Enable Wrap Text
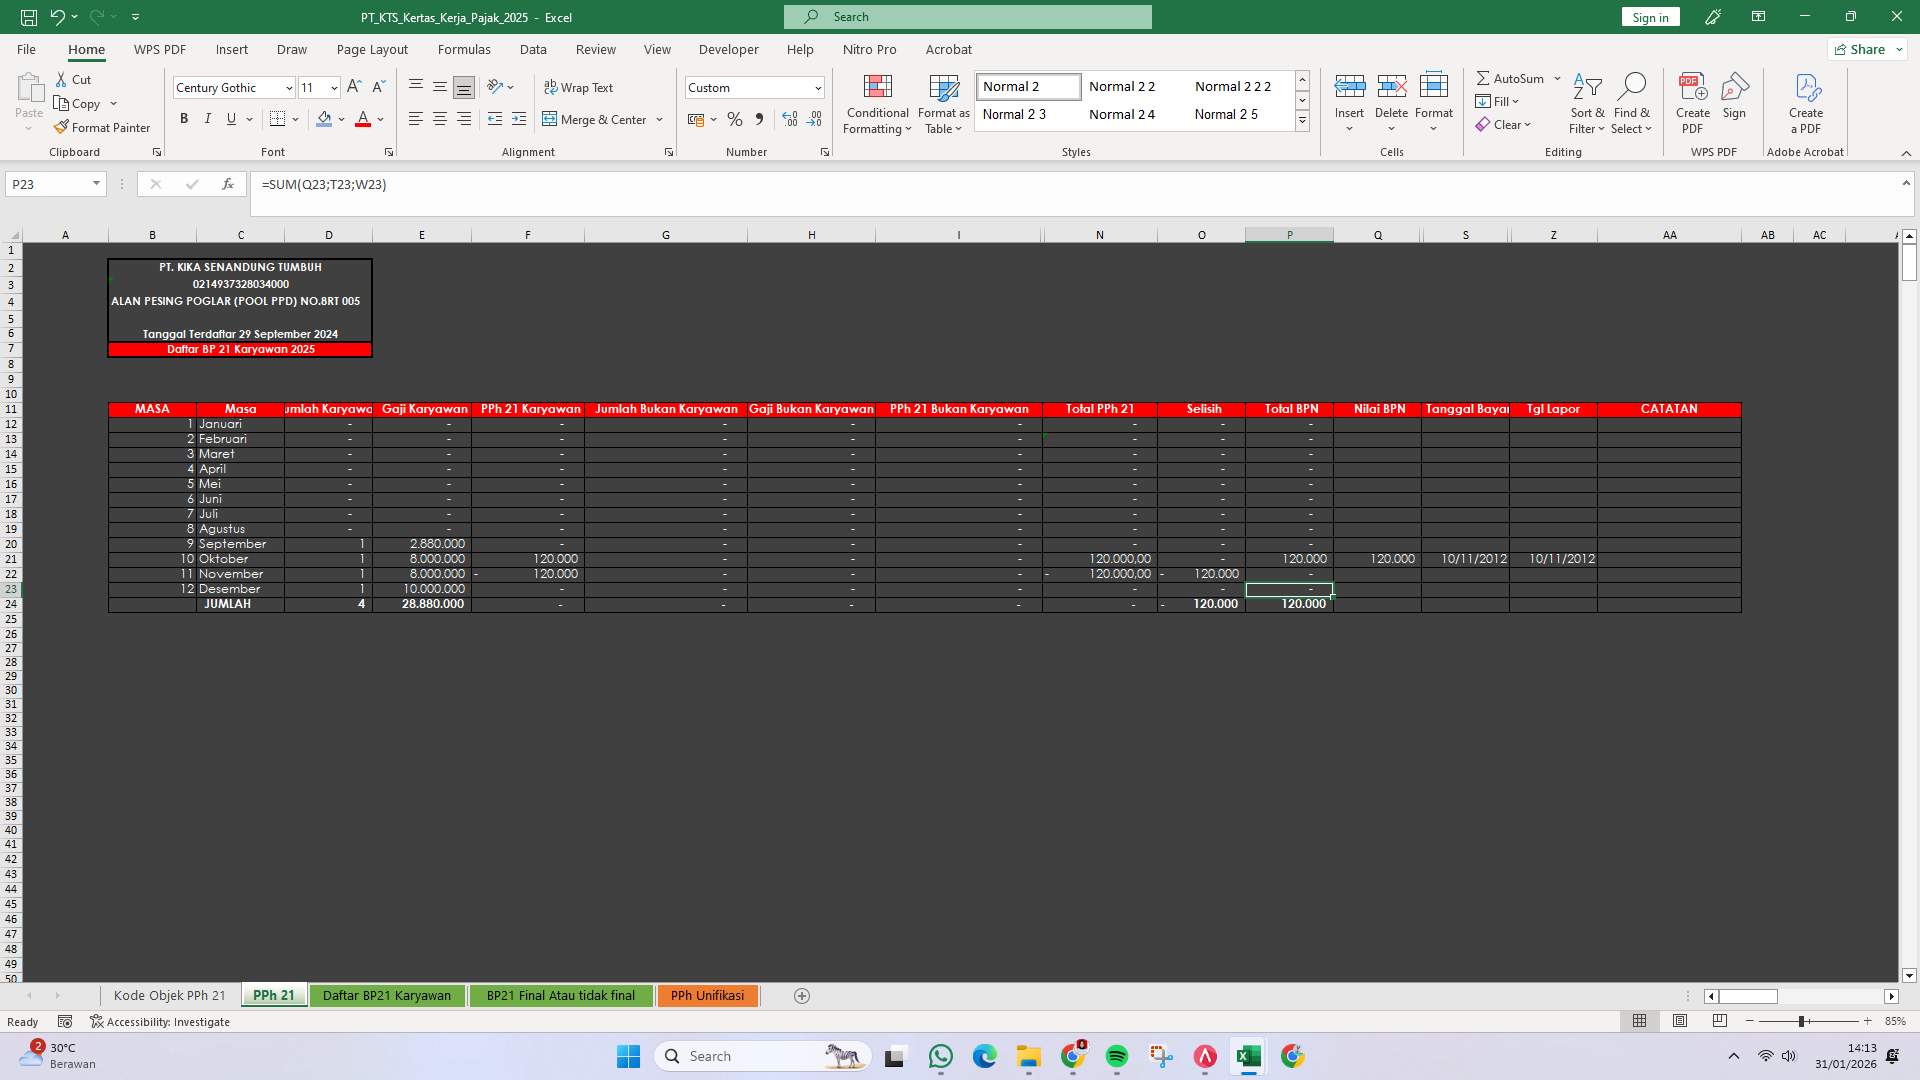This screenshot has height=1080, width=1920. pyautogui.click(x=580, y=87)
